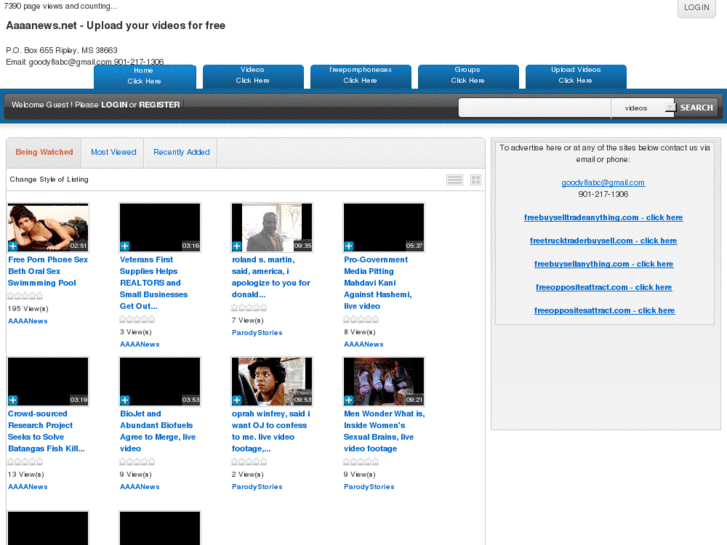Open Pro-Government Media video thumbnail
This screenshot has width=727, height=545.
pos(384,227)
